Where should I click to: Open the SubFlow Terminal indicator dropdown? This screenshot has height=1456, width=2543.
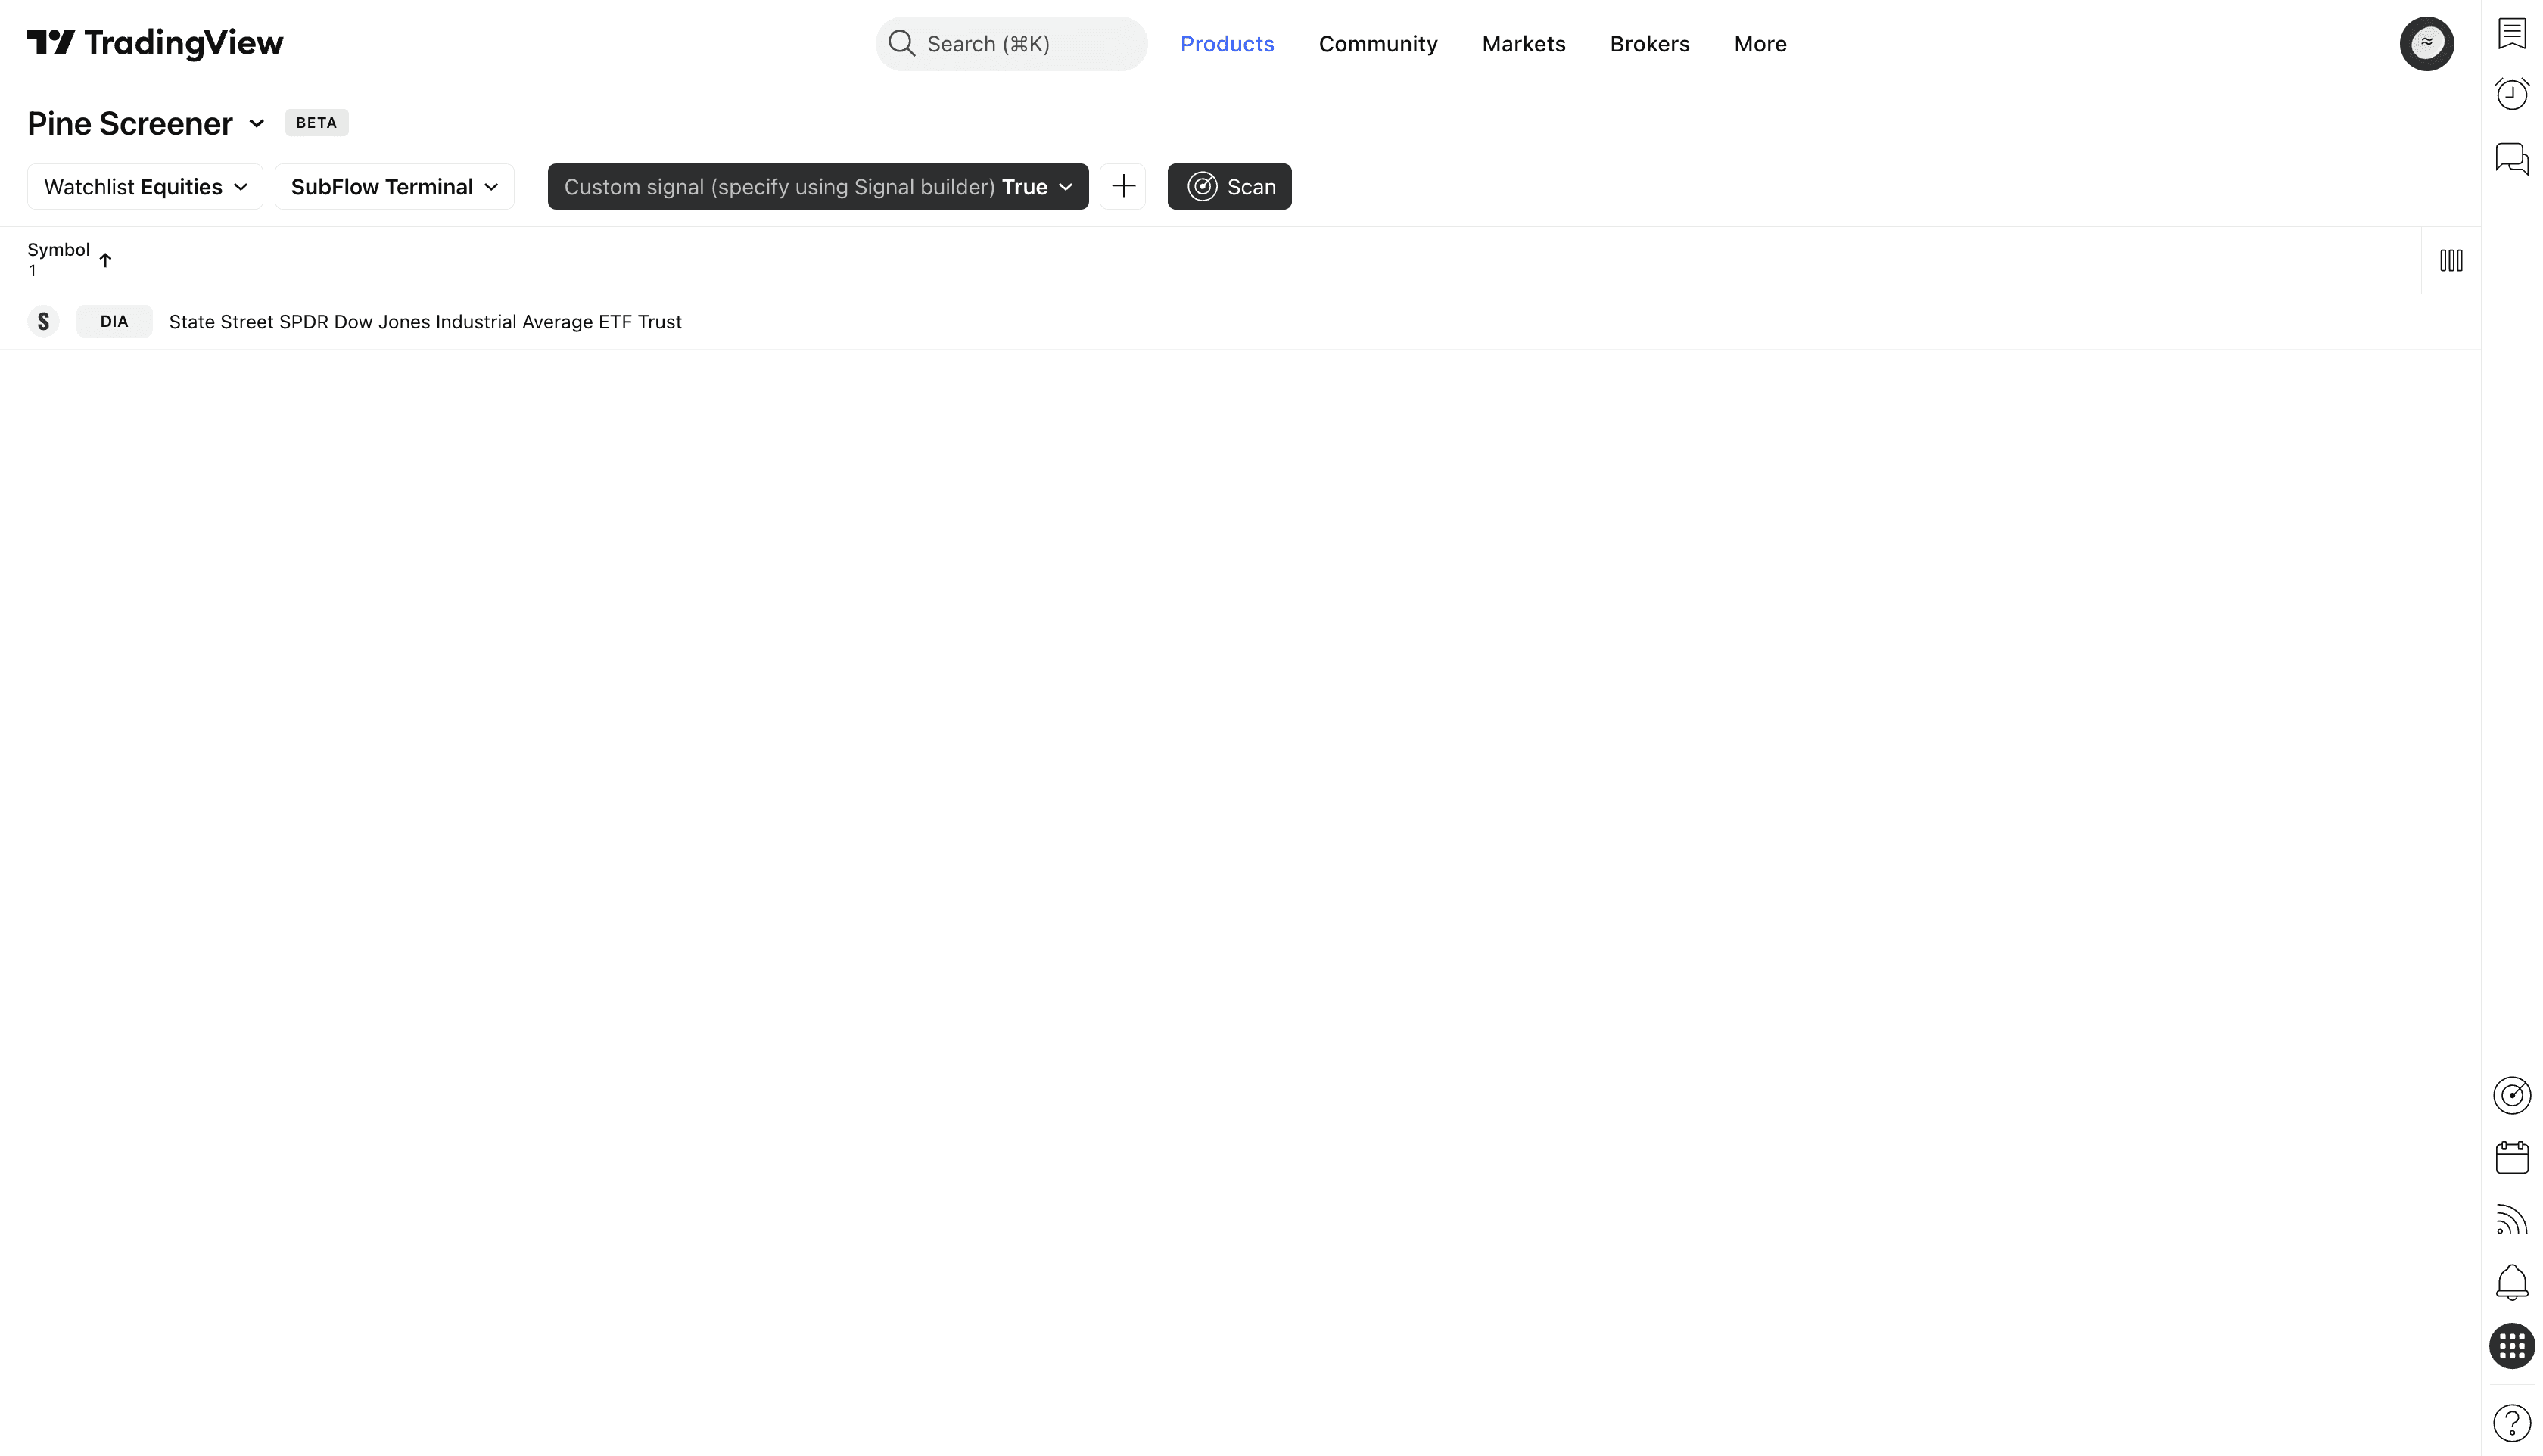[x=394, y=187]
